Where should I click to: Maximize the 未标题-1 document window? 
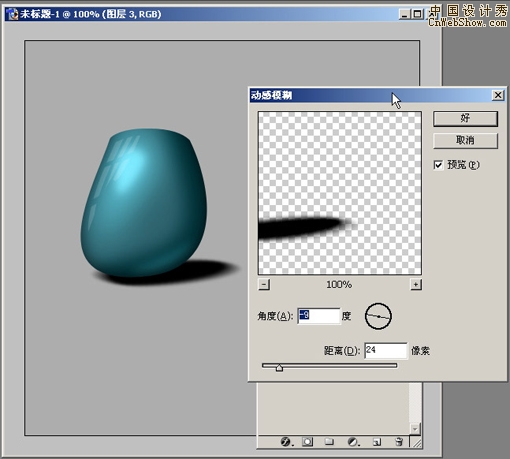[417, 14]
